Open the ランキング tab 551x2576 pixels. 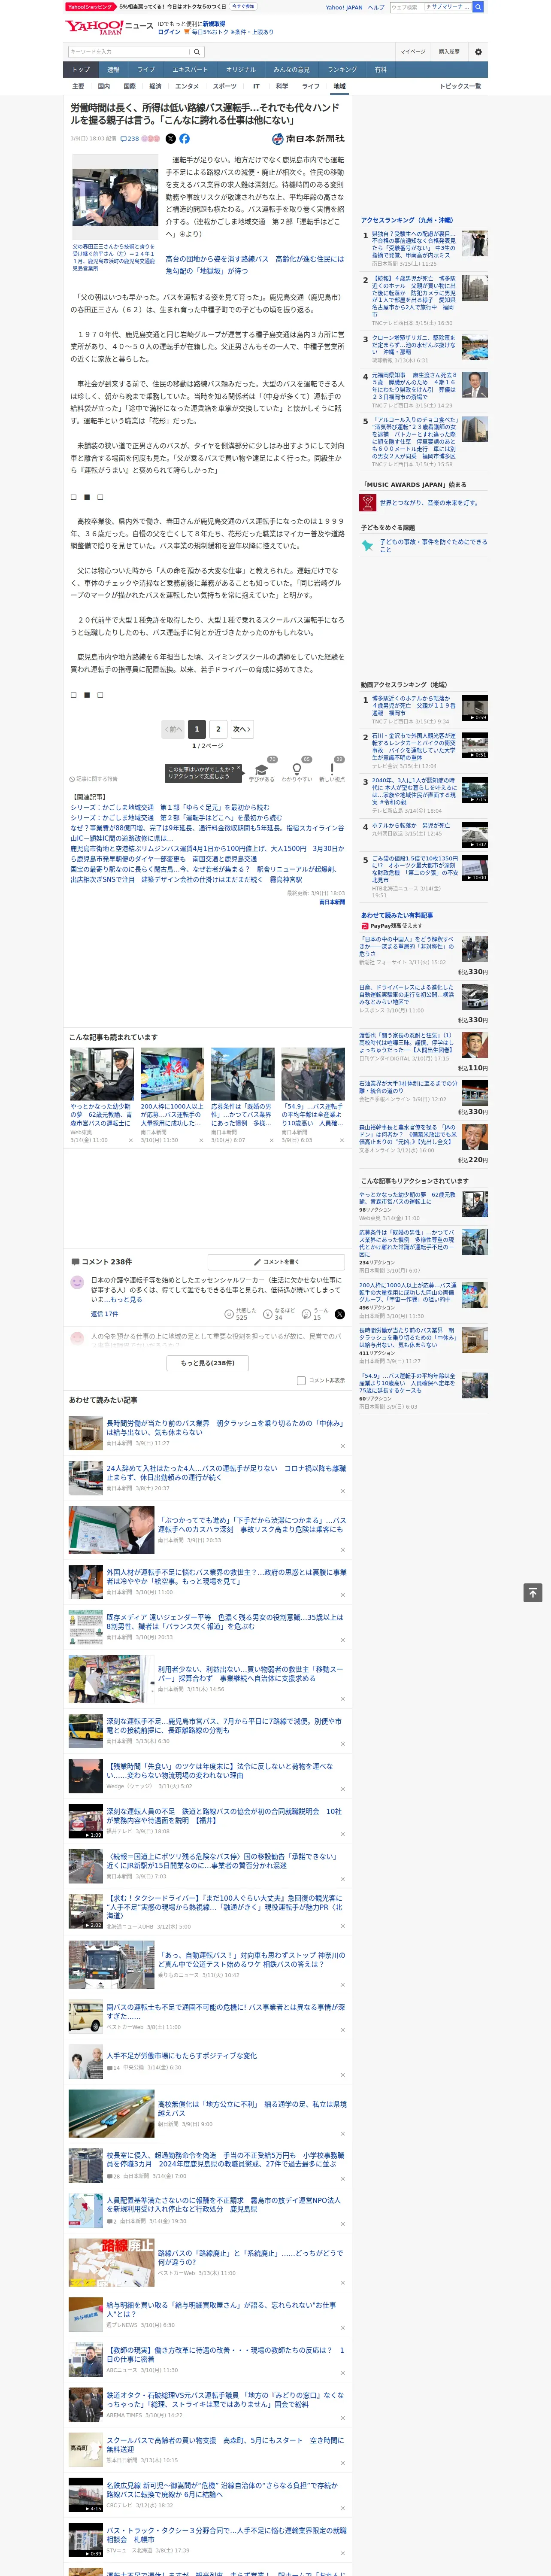click(x=342, y=70)
